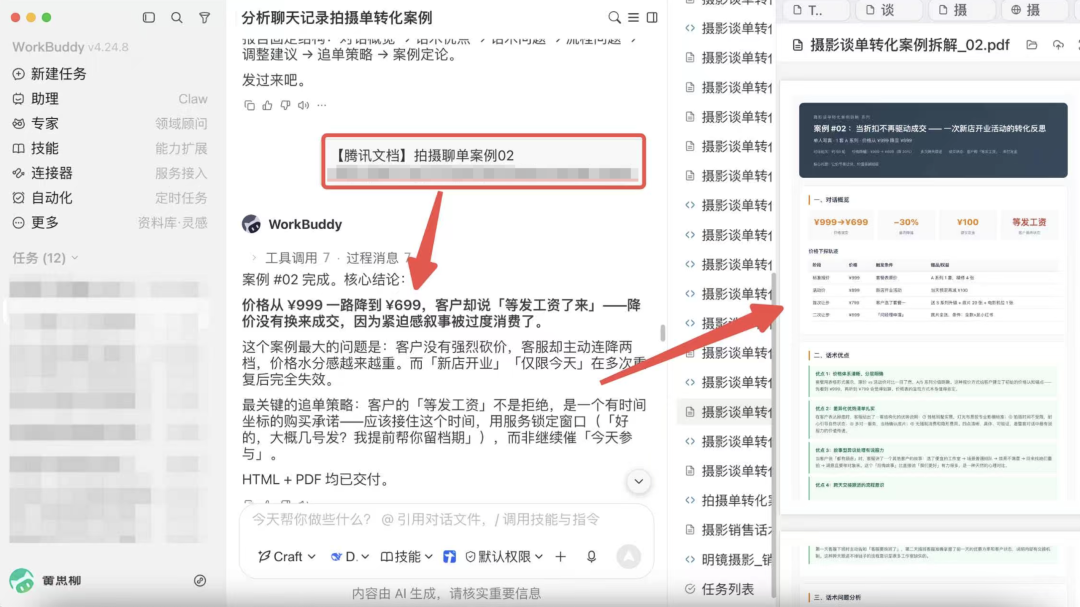Open the 默认权限 permissions dropdown
1080x607 pixels.
click(x=504, y=556)
